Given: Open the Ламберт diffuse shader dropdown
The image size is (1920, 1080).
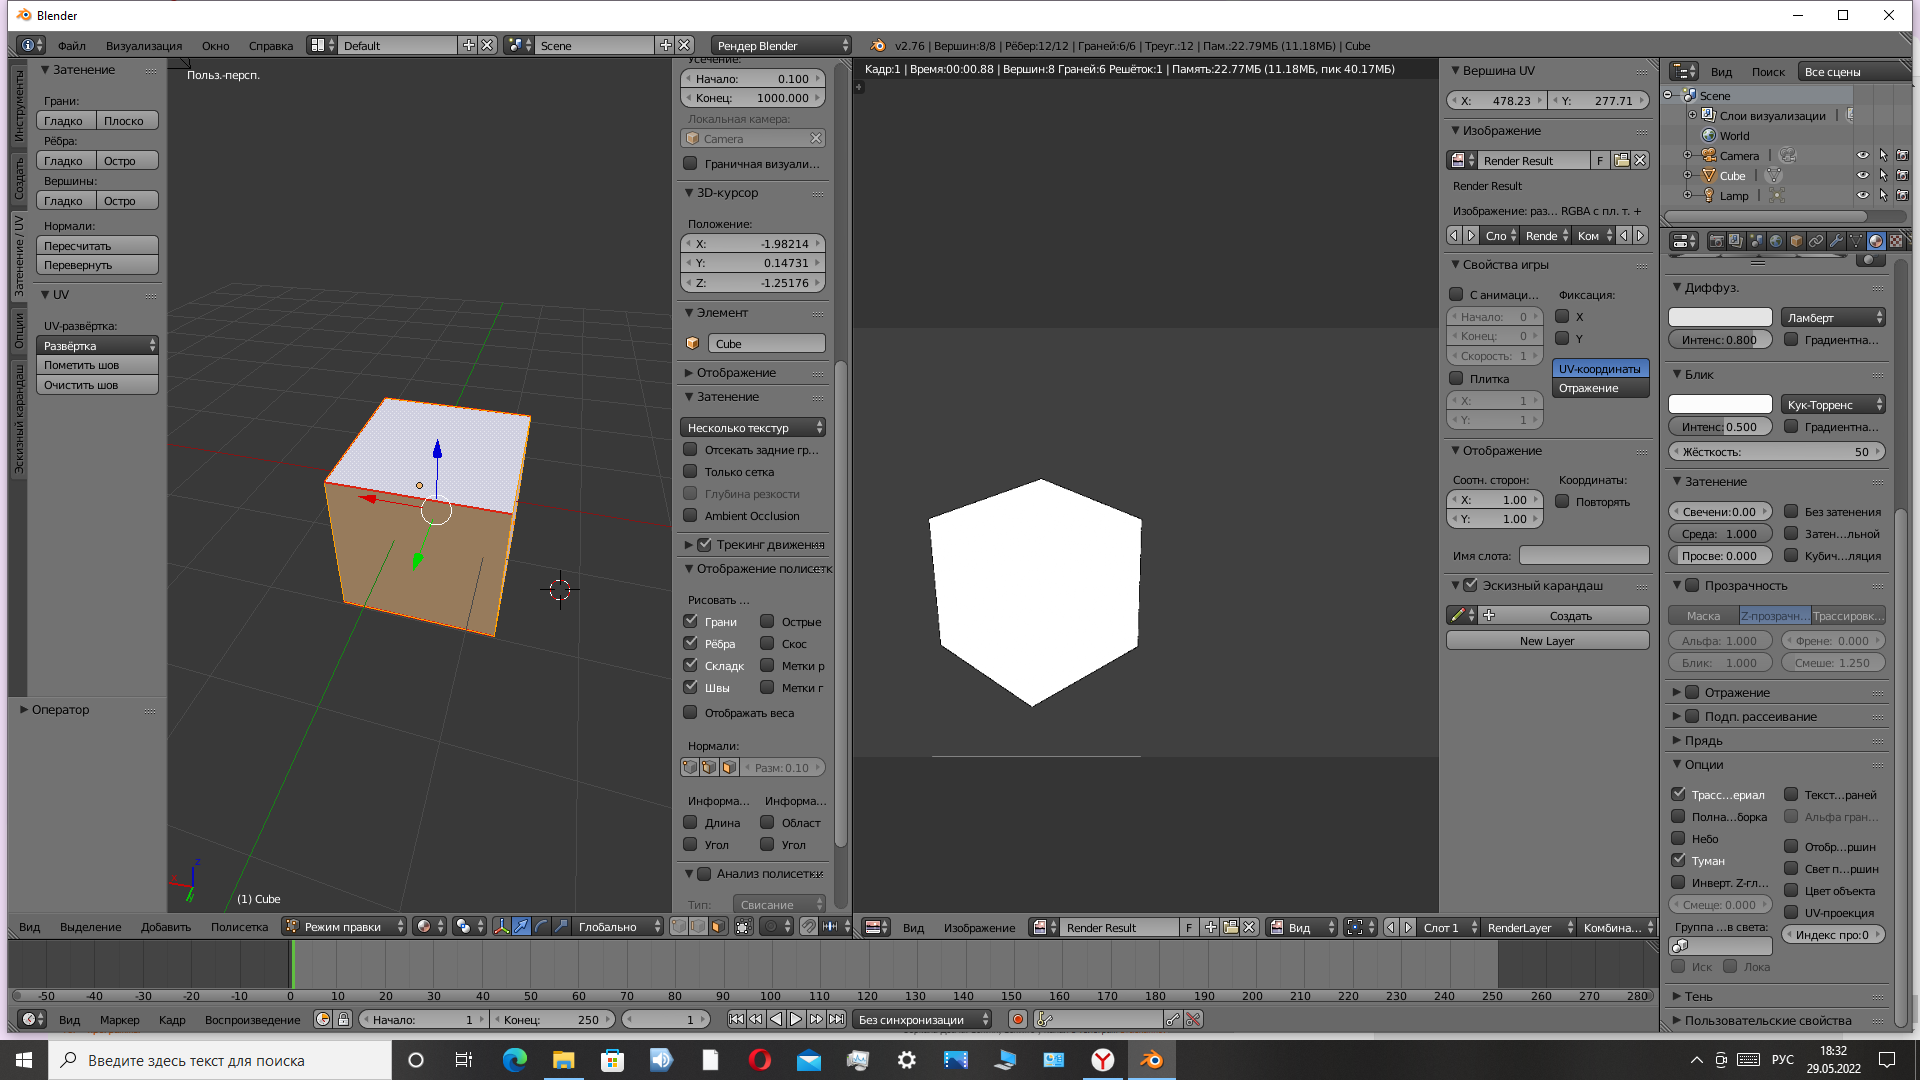Looking at the screenshot, I should (x=1833, y=318).
